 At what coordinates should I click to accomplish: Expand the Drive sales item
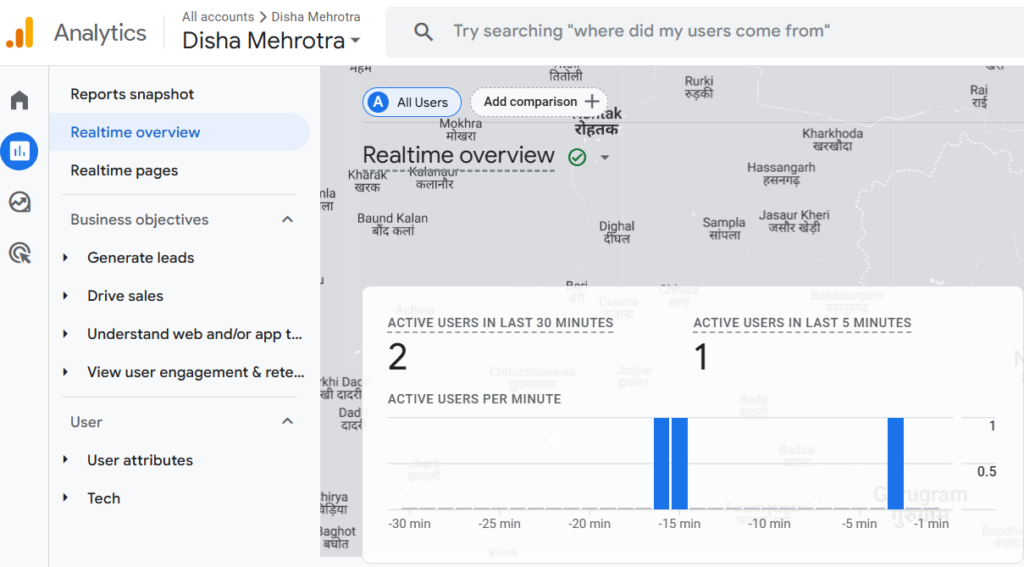click(x=66, y=296)
